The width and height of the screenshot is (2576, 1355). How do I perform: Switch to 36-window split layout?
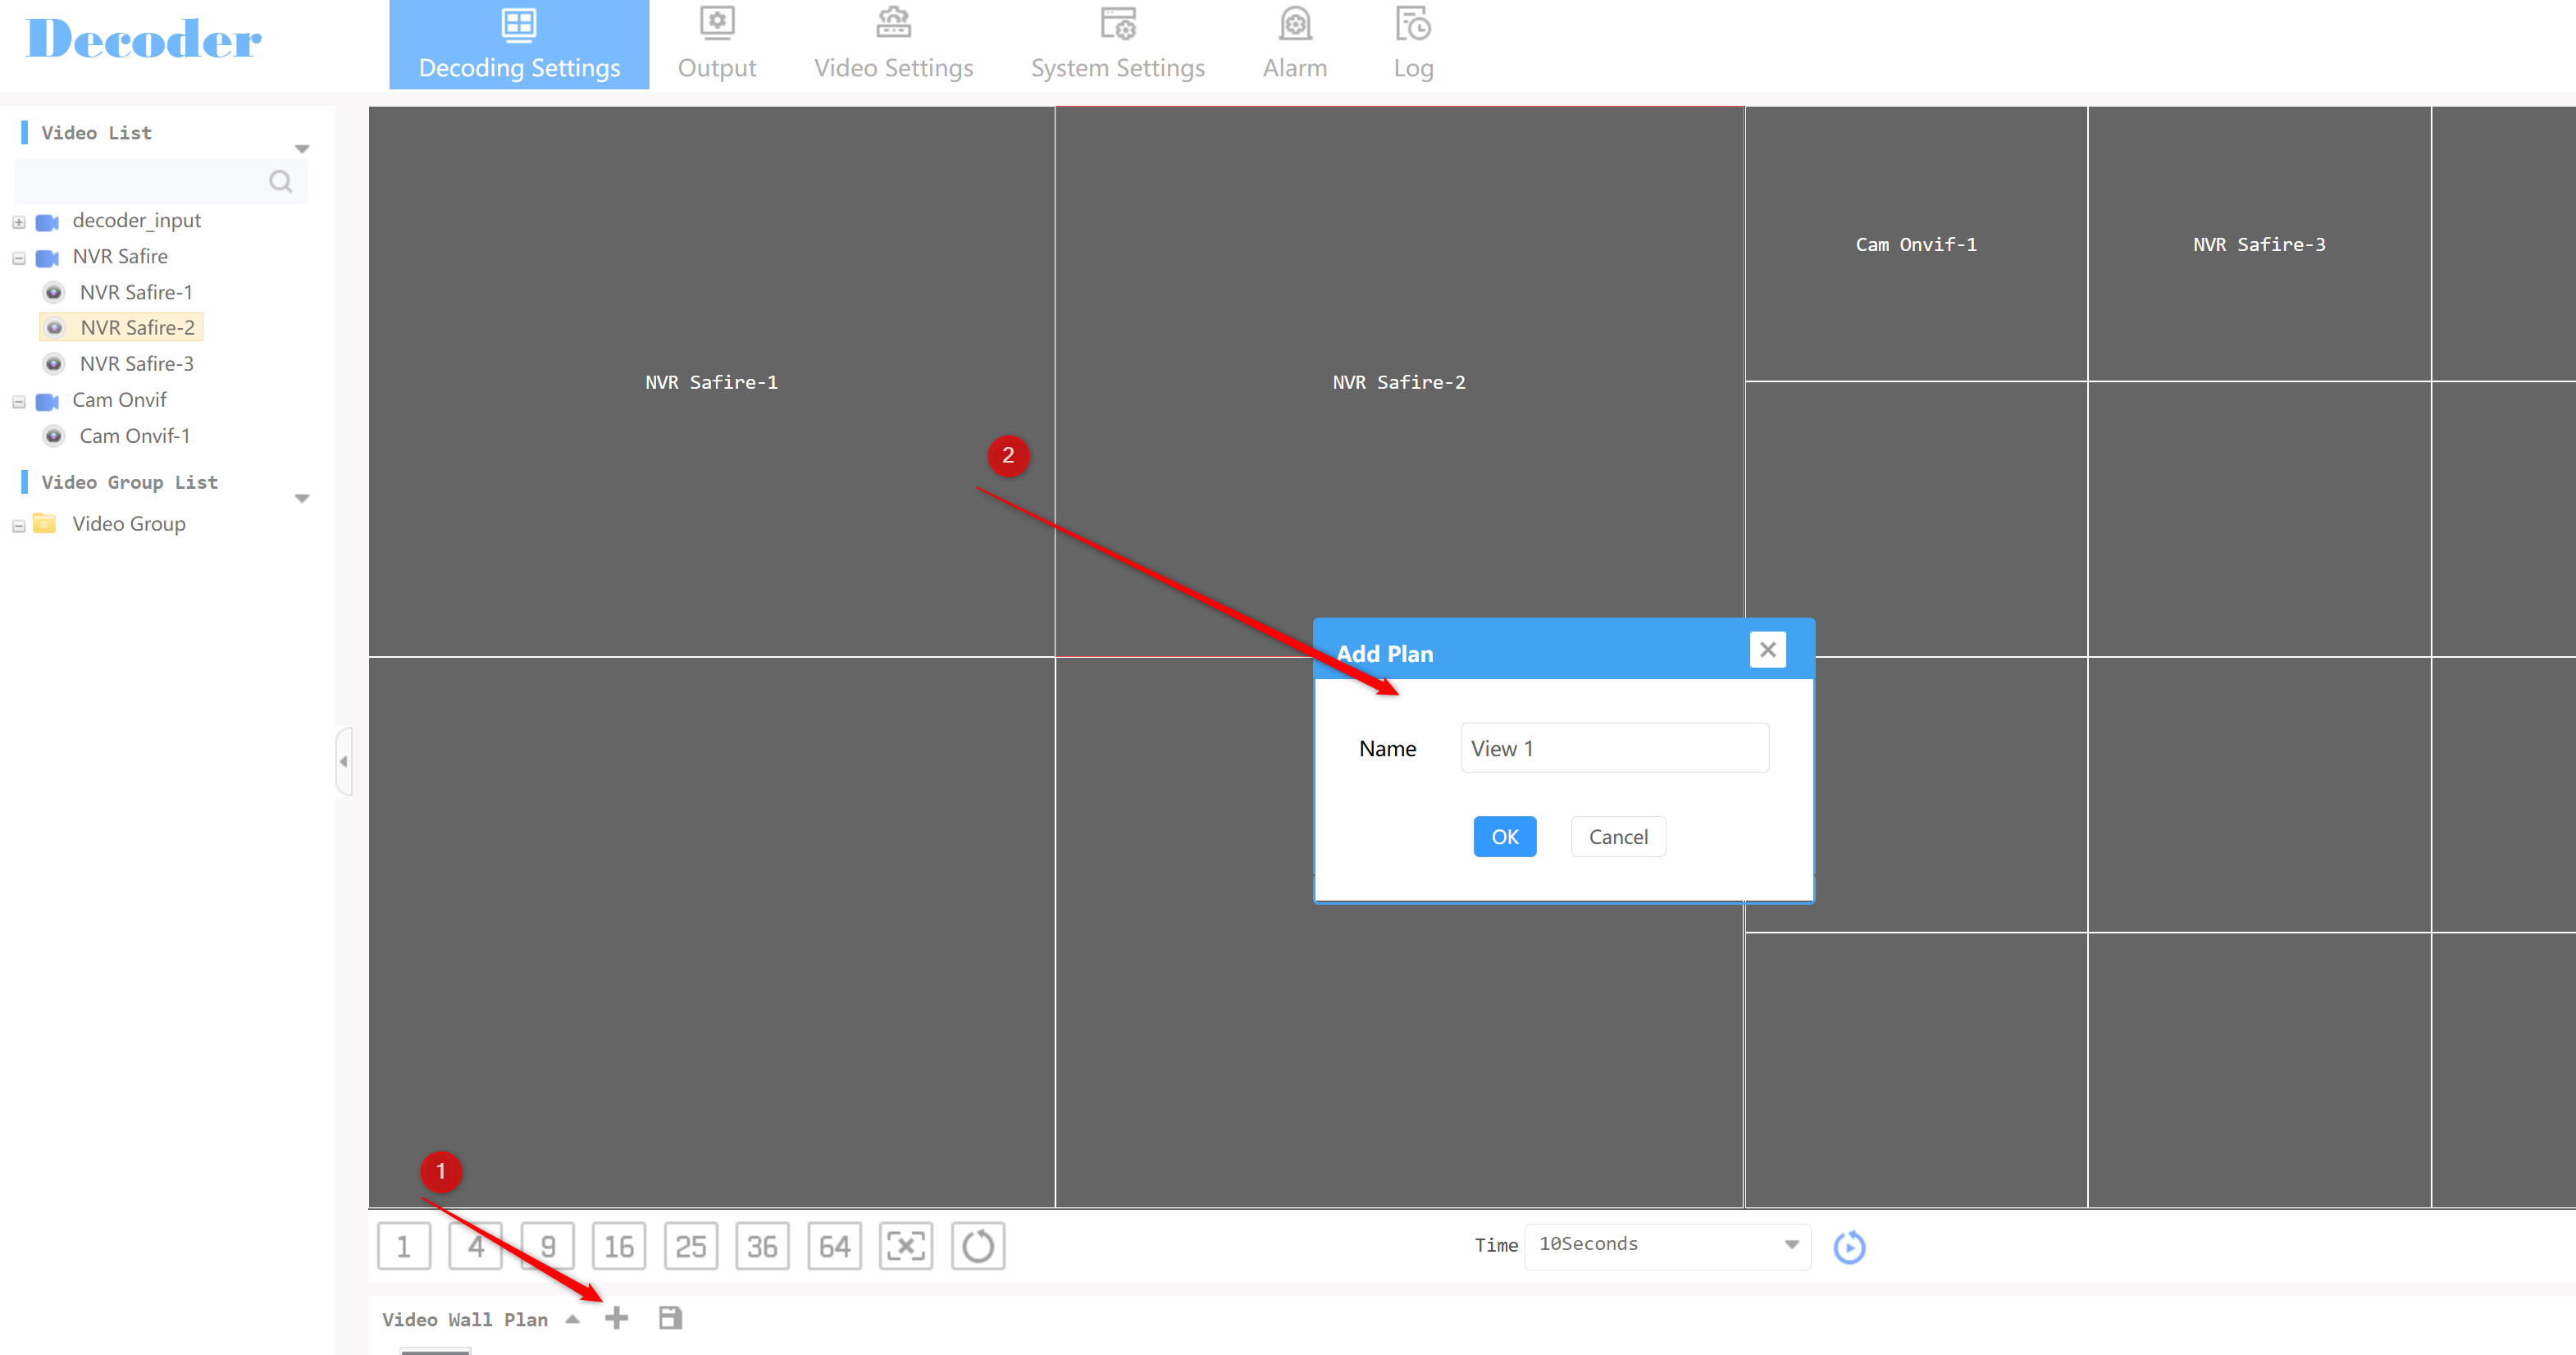pyautogui.click(x=762, y=1246)
